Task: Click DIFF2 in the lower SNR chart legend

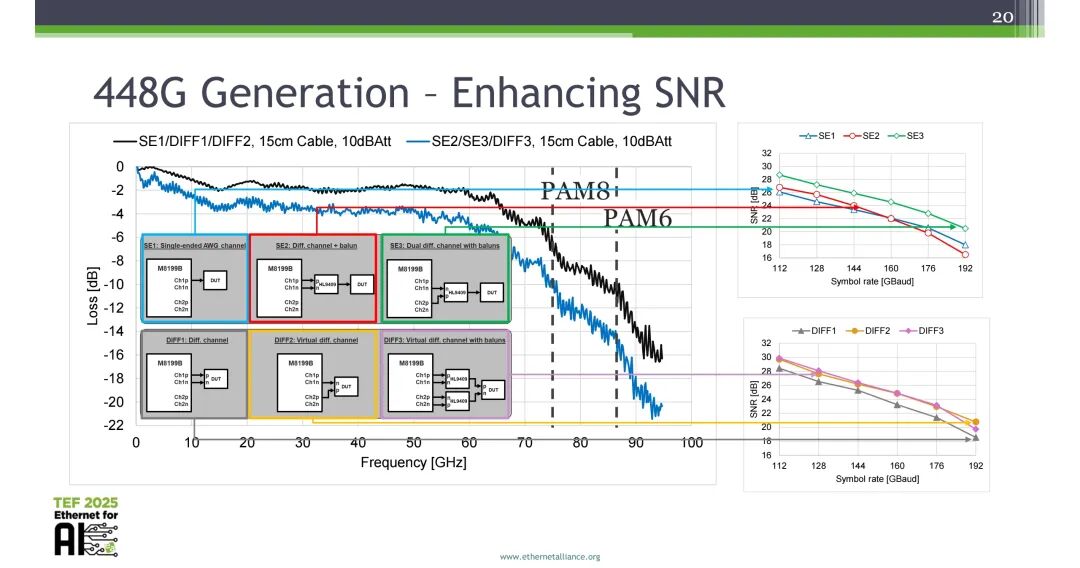Action: click(868, 331)
